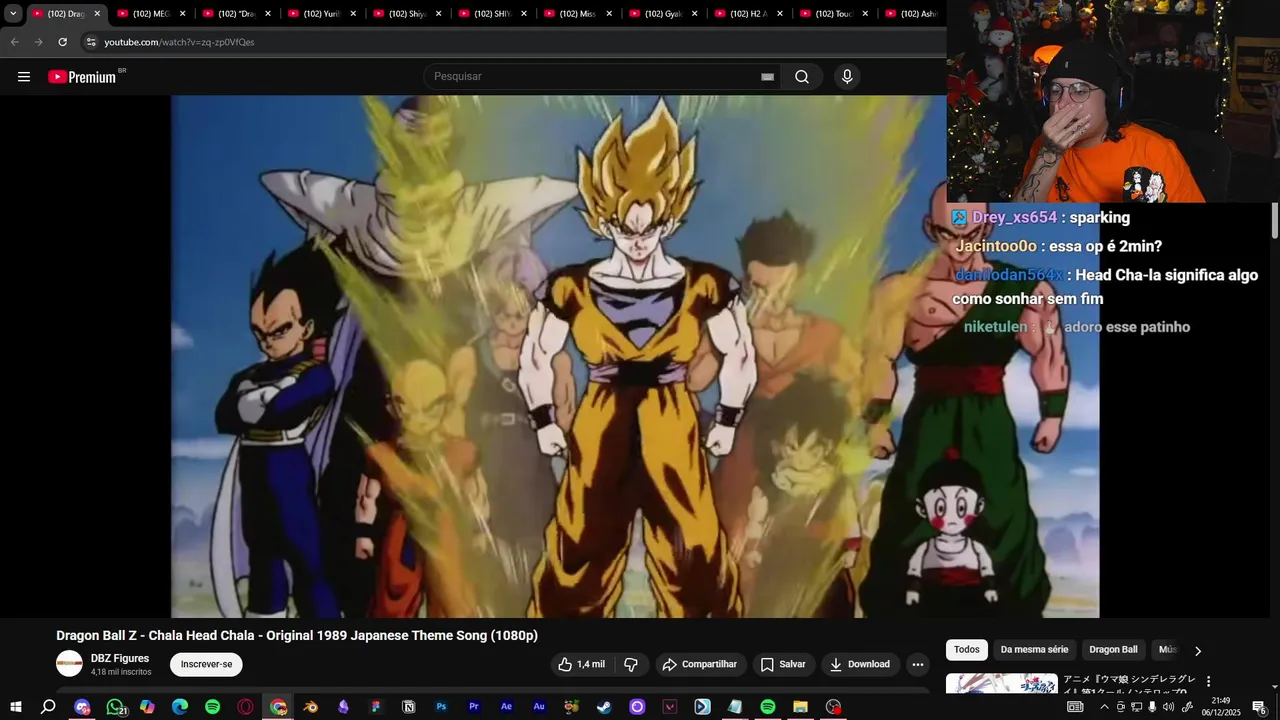Select the Dragon Ball filter chip
1280x720 pixels.
(1113, 650)
